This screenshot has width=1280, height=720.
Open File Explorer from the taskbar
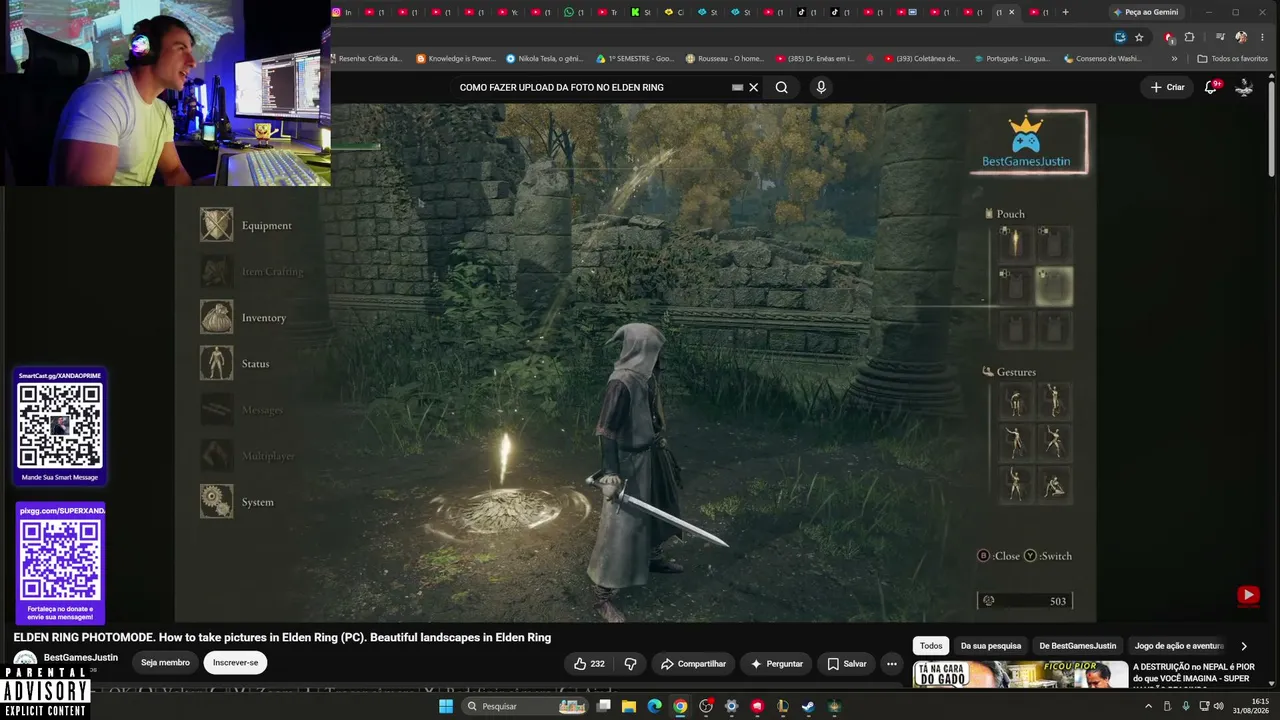tap(629, 706)
